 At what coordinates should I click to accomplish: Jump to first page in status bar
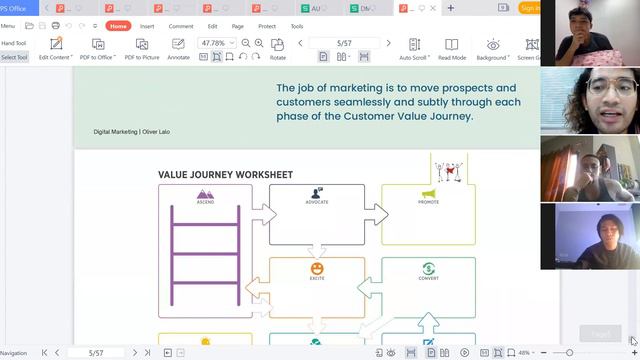coord(44,353)
